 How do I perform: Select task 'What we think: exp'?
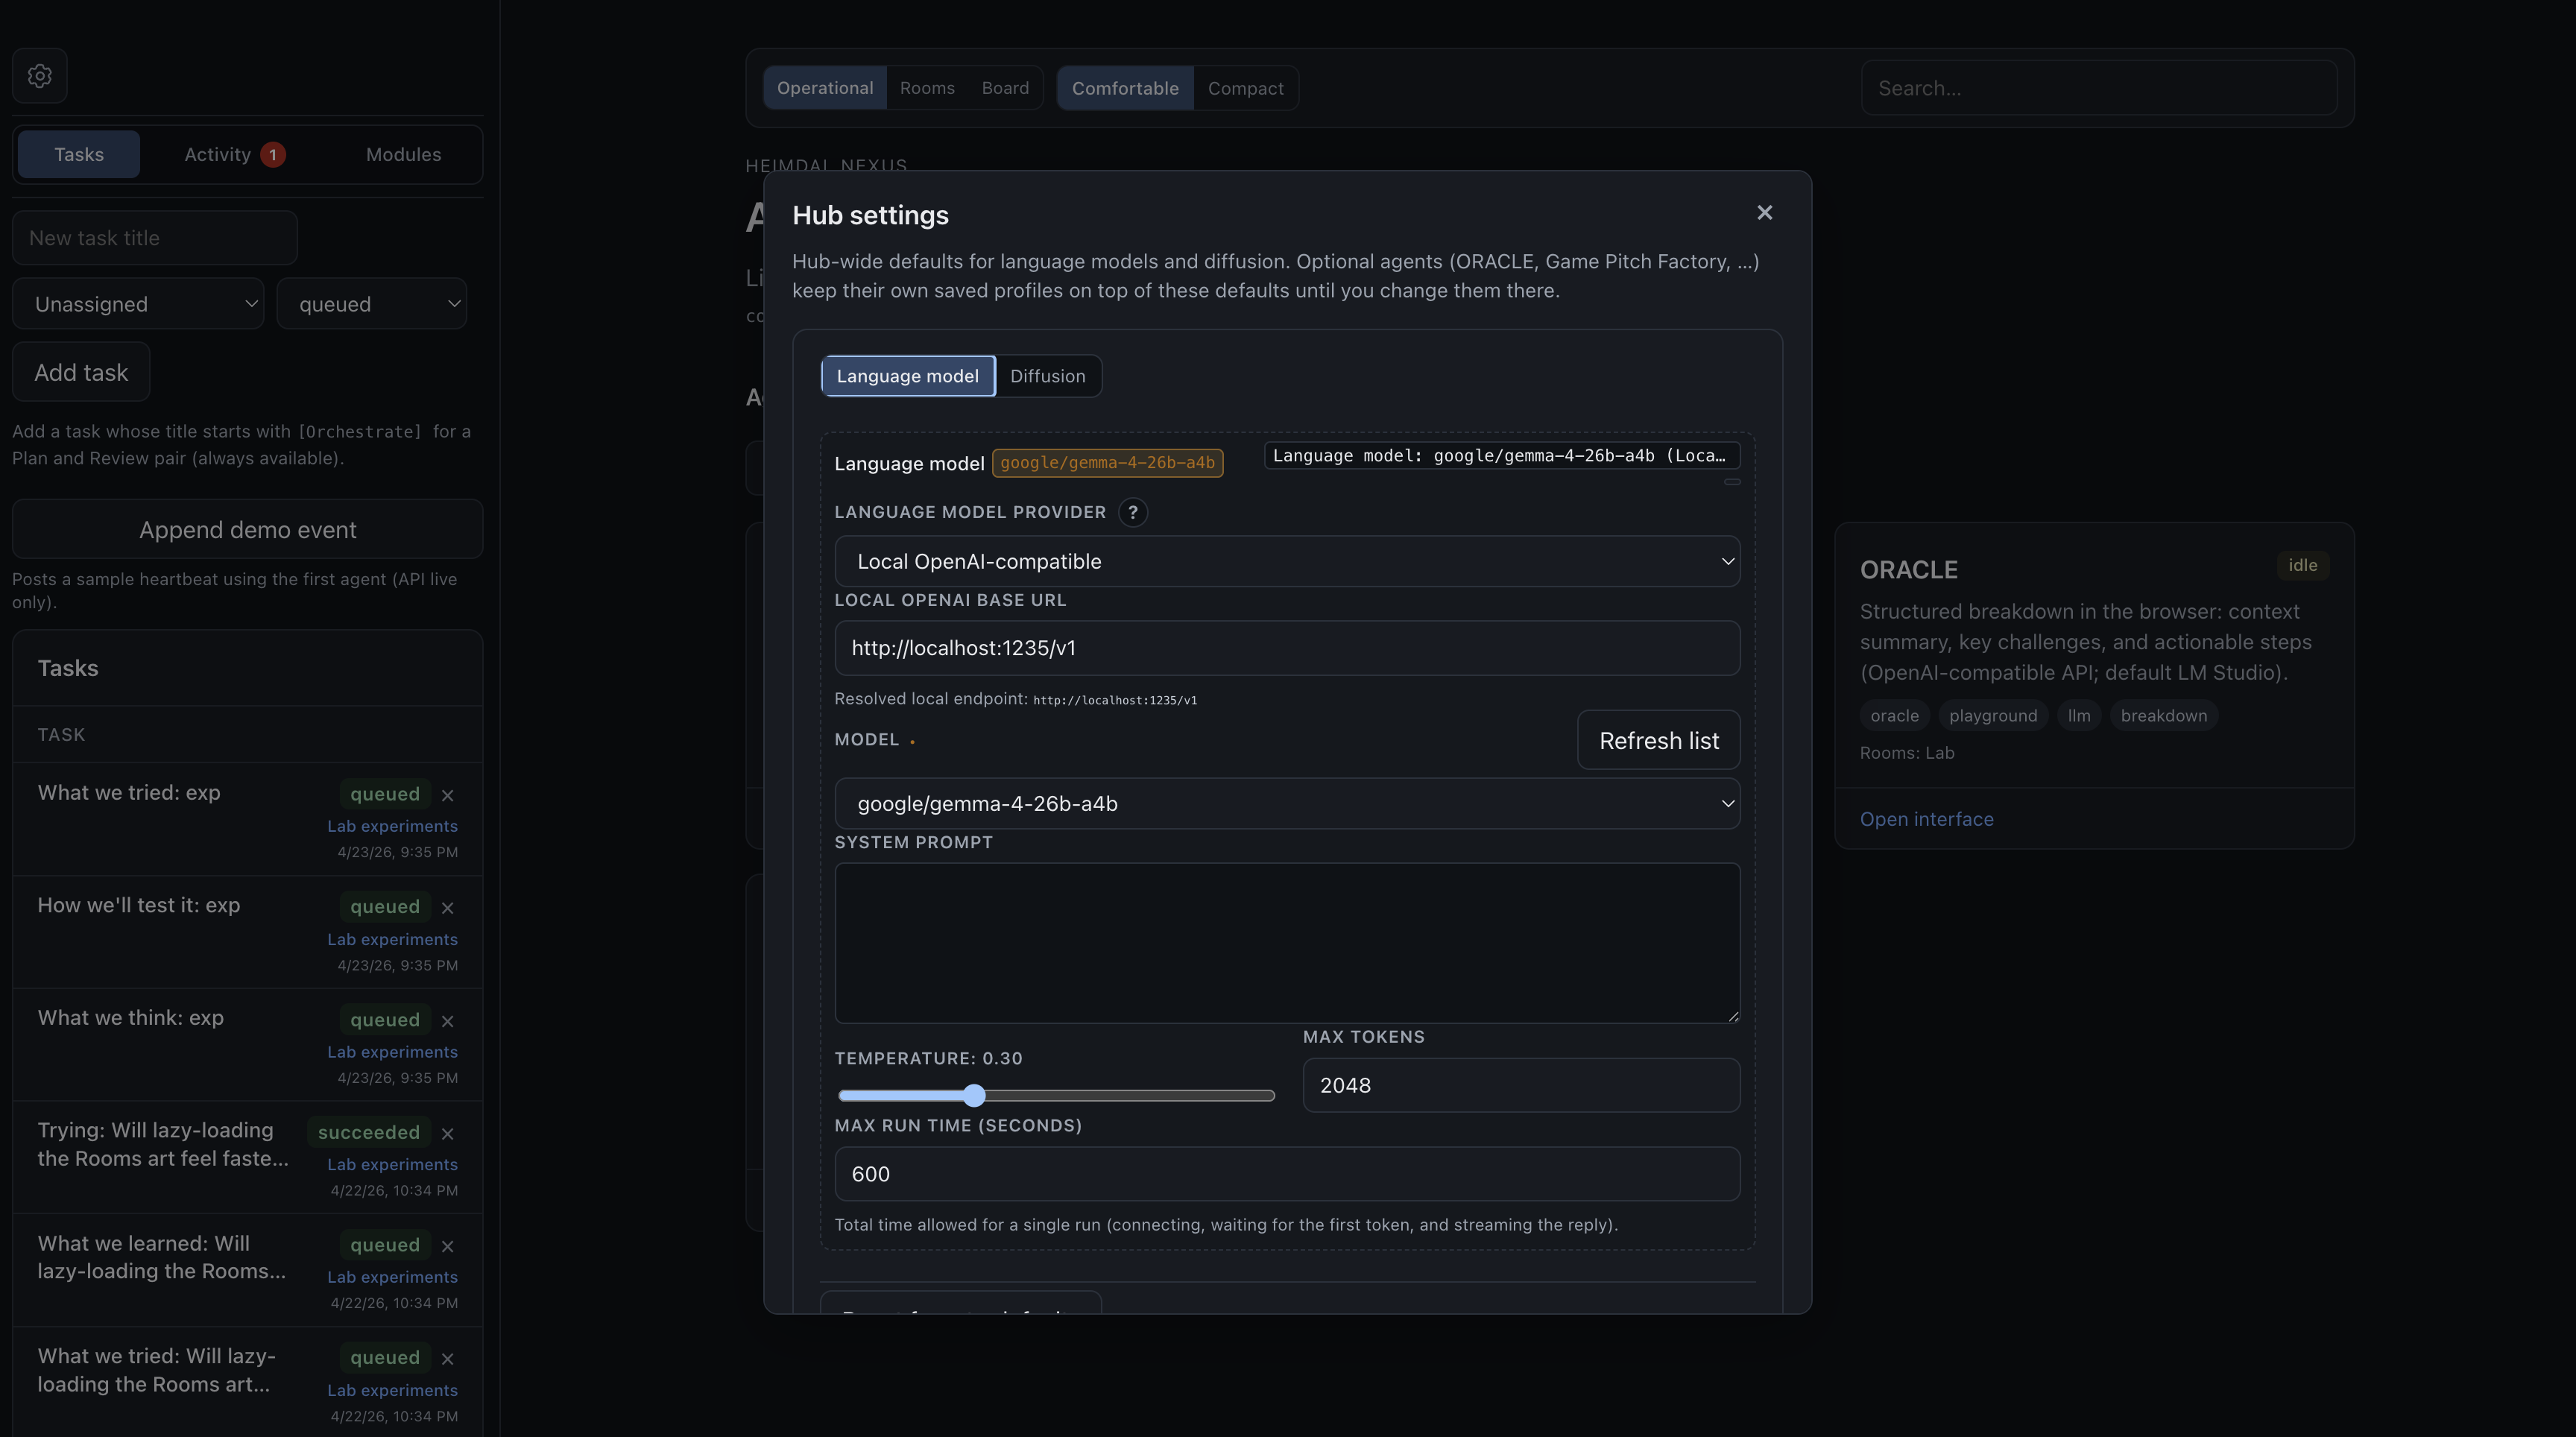click(131, 1018)
